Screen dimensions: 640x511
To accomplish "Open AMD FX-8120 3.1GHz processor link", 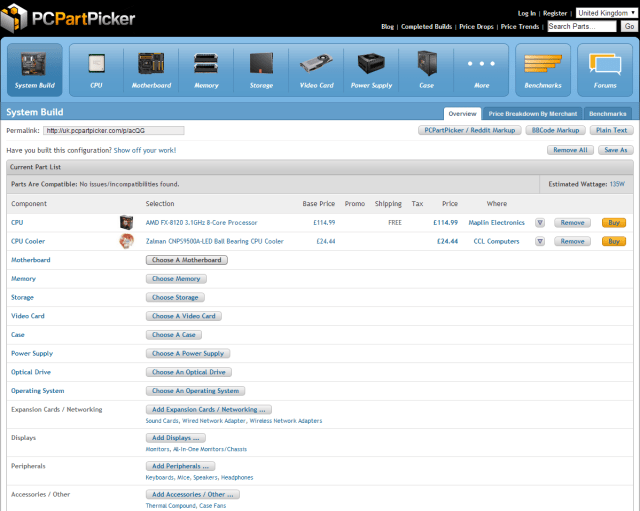I will coord(201,223).
